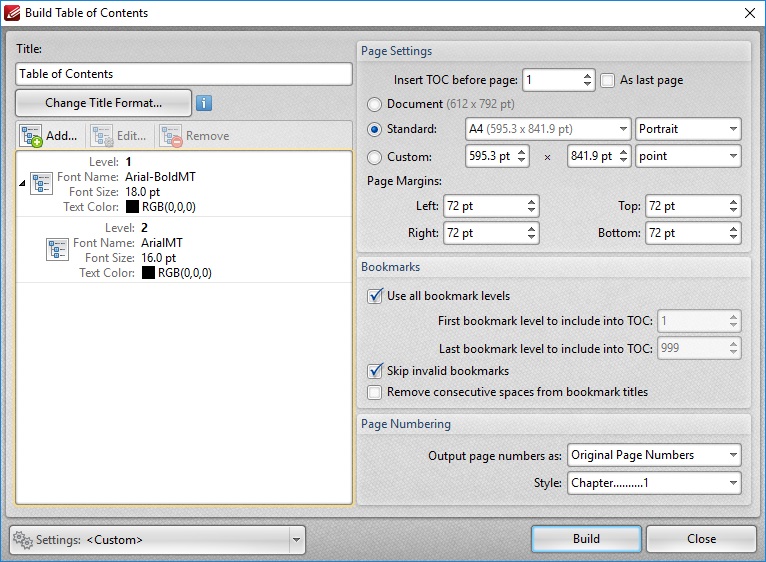Increase the Left margin spinner
Viewport: 766px width, 562px height.
pyautogui.click(x=532, y=201)
